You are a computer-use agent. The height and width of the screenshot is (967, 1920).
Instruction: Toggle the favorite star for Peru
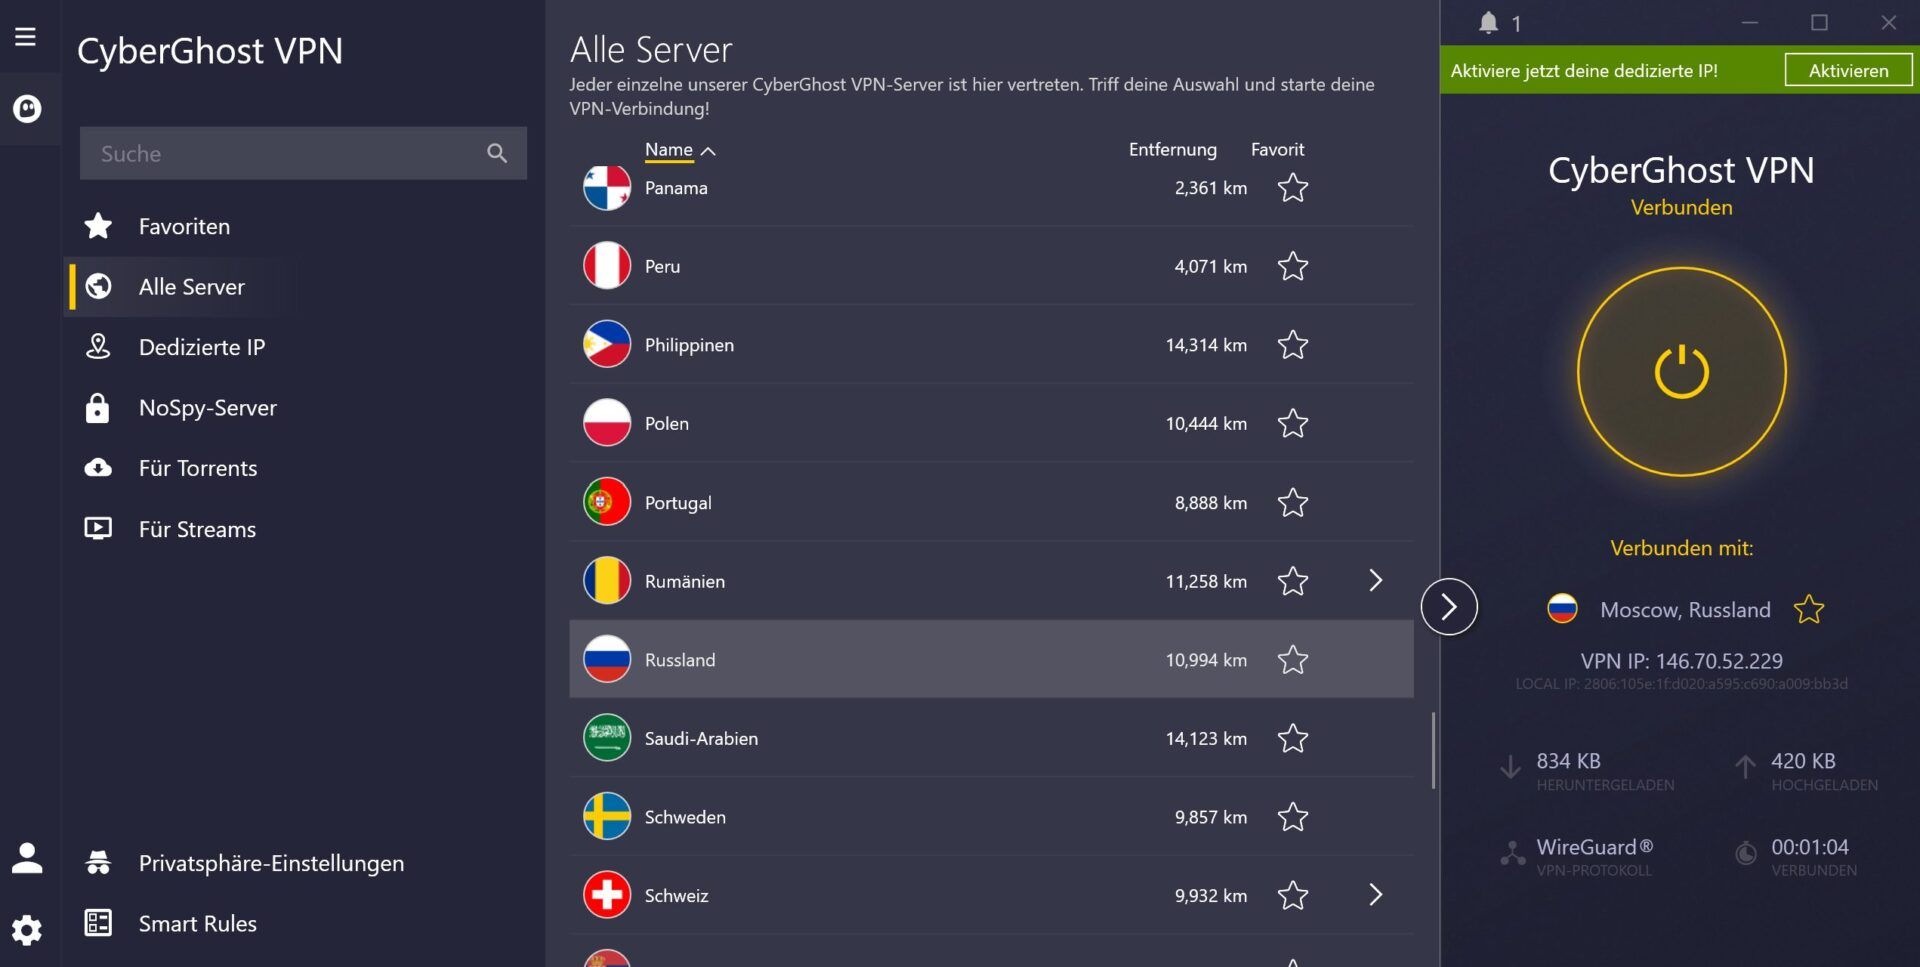tap(1293, 266)
